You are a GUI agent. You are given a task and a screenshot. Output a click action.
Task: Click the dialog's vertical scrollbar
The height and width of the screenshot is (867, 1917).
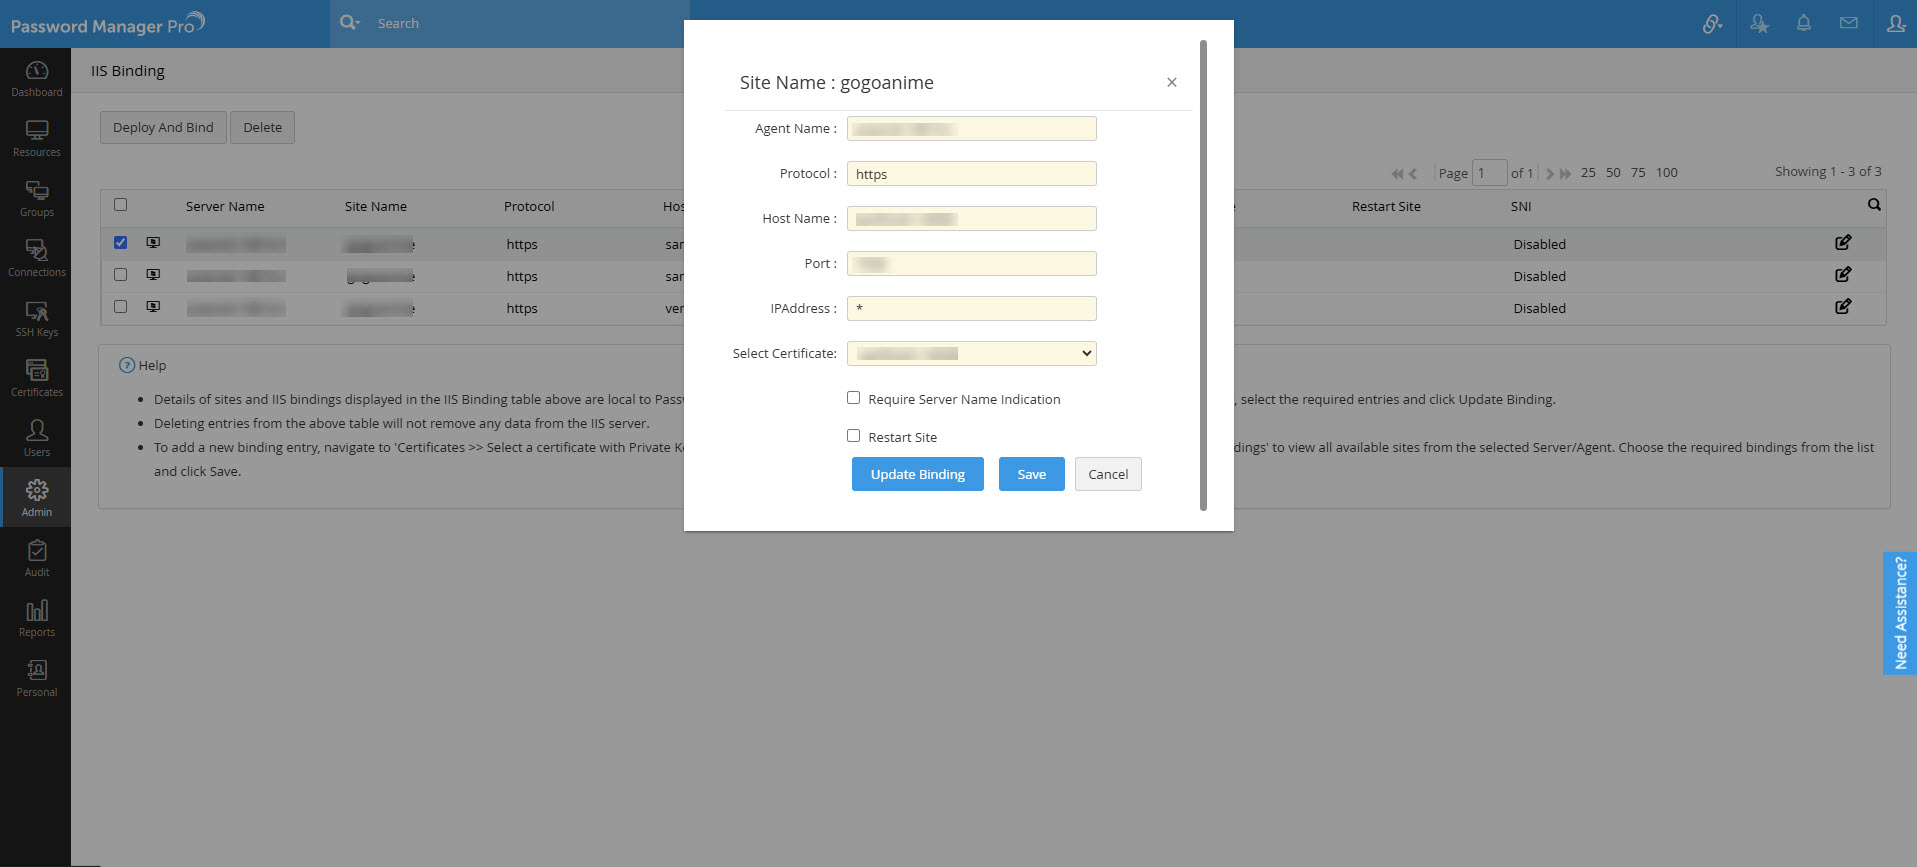(1203, 275)
